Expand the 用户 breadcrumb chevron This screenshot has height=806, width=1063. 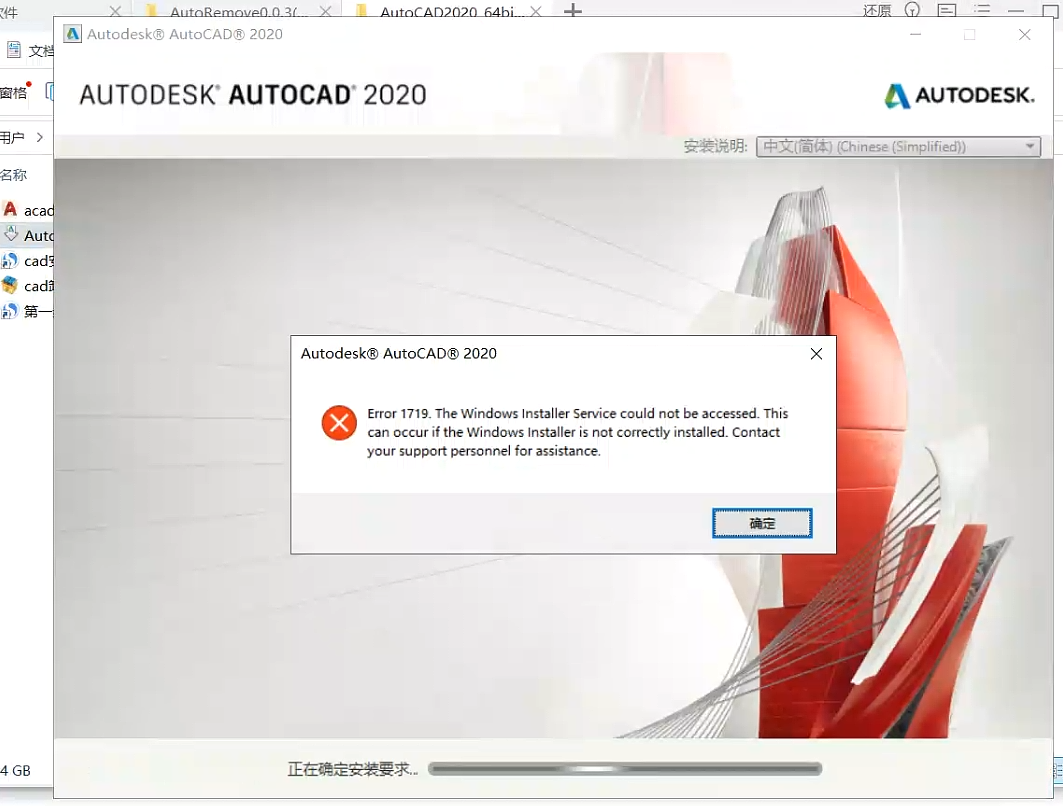point(39,137)
